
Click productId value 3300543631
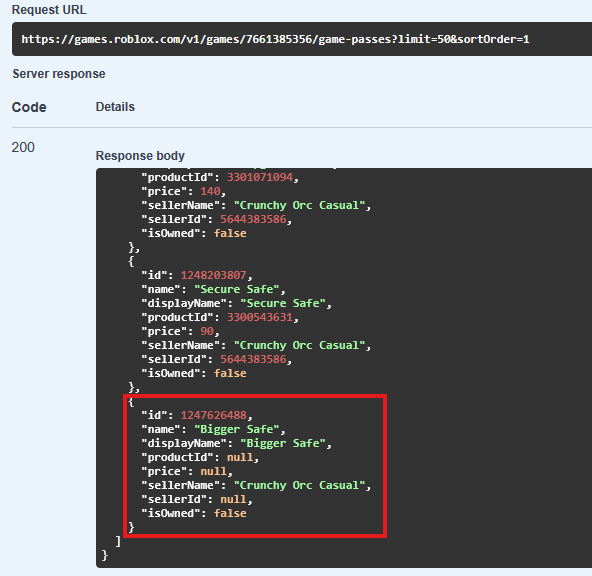coord(260,317)
